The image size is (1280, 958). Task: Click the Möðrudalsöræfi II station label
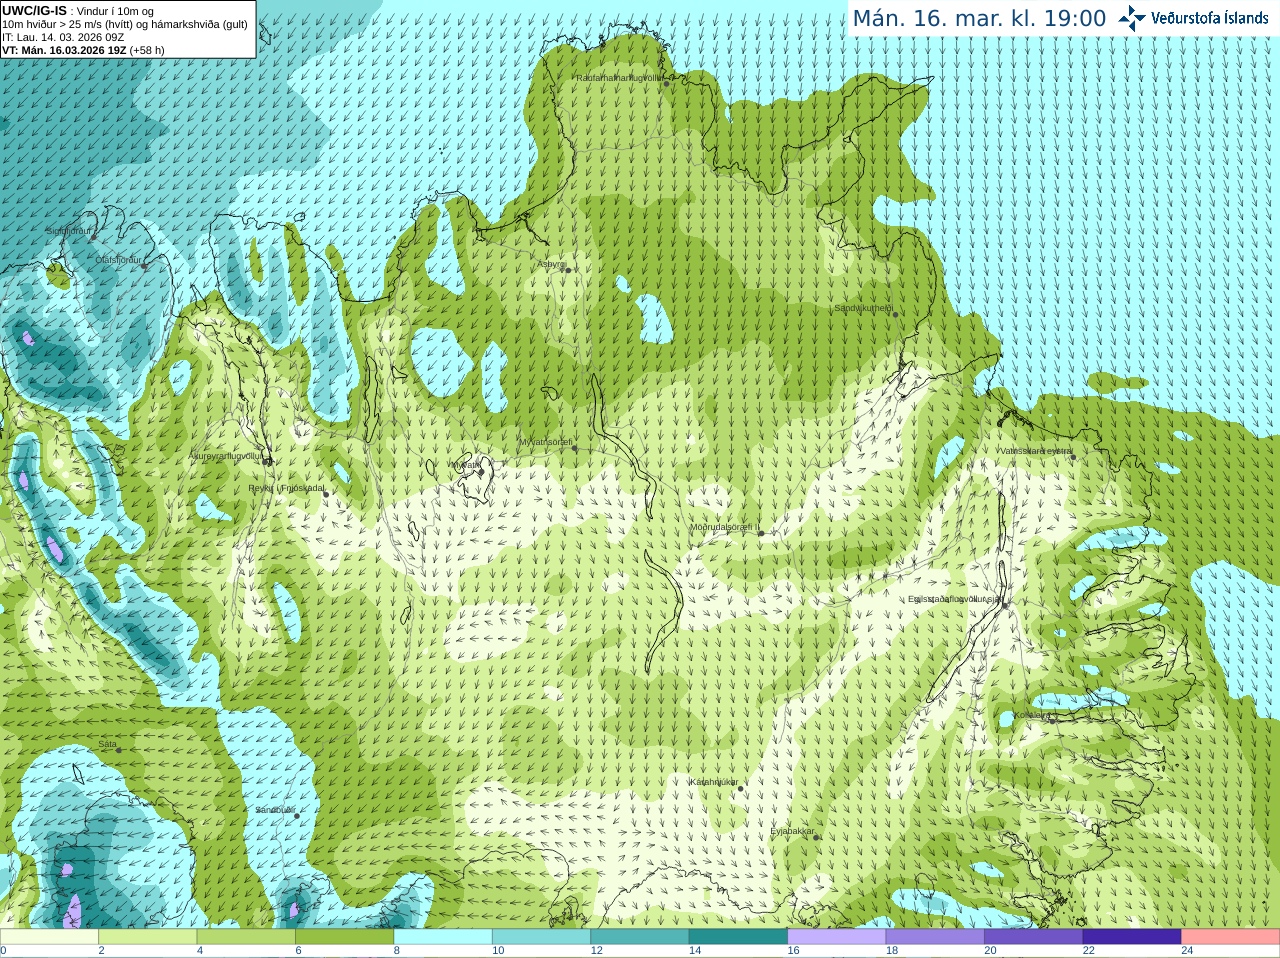[725, 527]
